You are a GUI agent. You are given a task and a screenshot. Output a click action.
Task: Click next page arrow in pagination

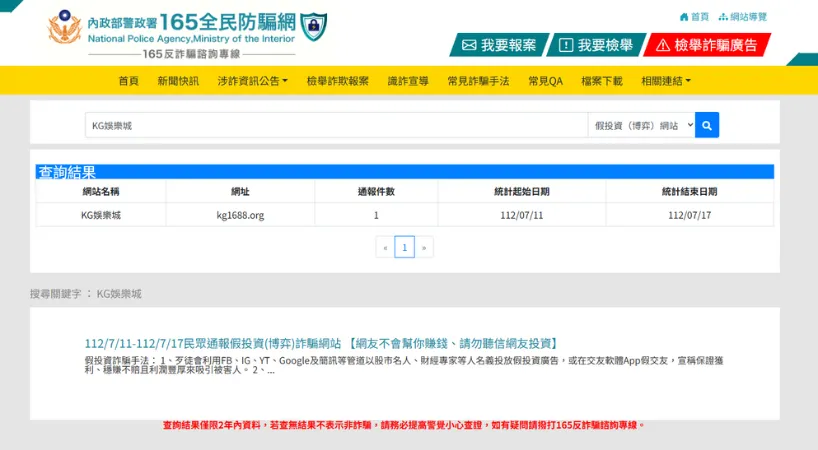click(424, 247)
